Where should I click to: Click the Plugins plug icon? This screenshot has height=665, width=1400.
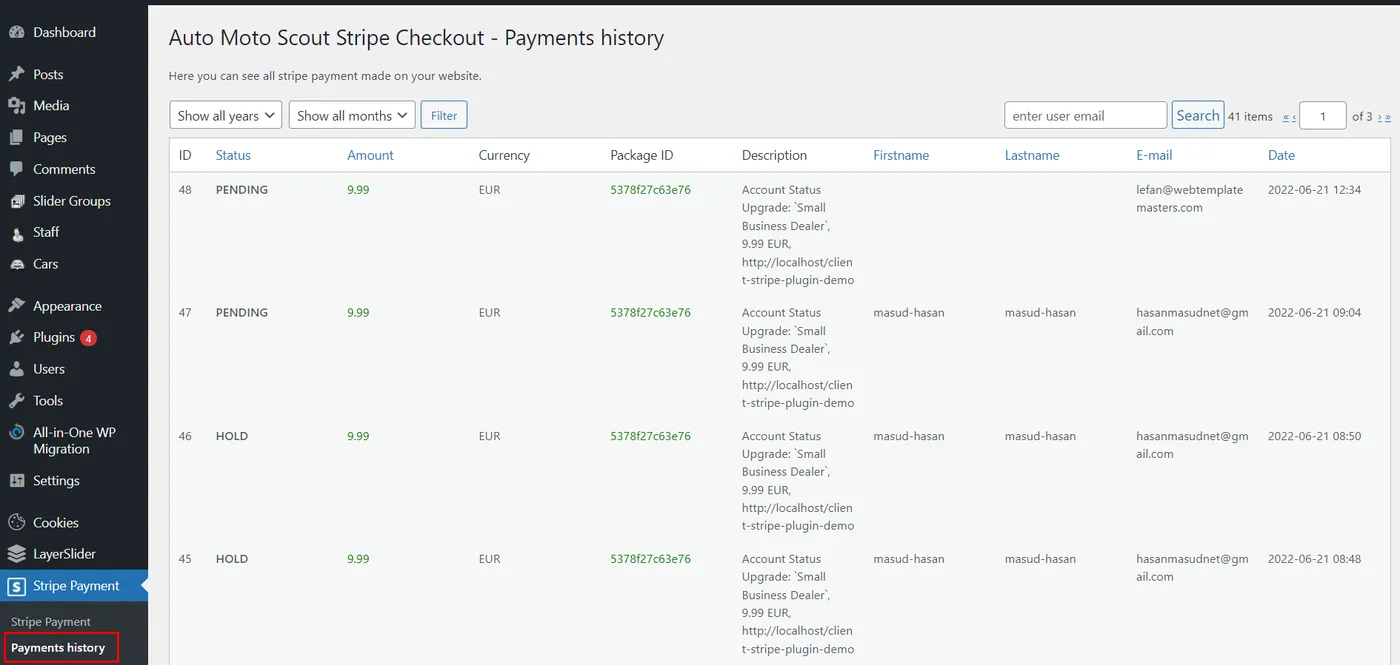pos(16,337)
